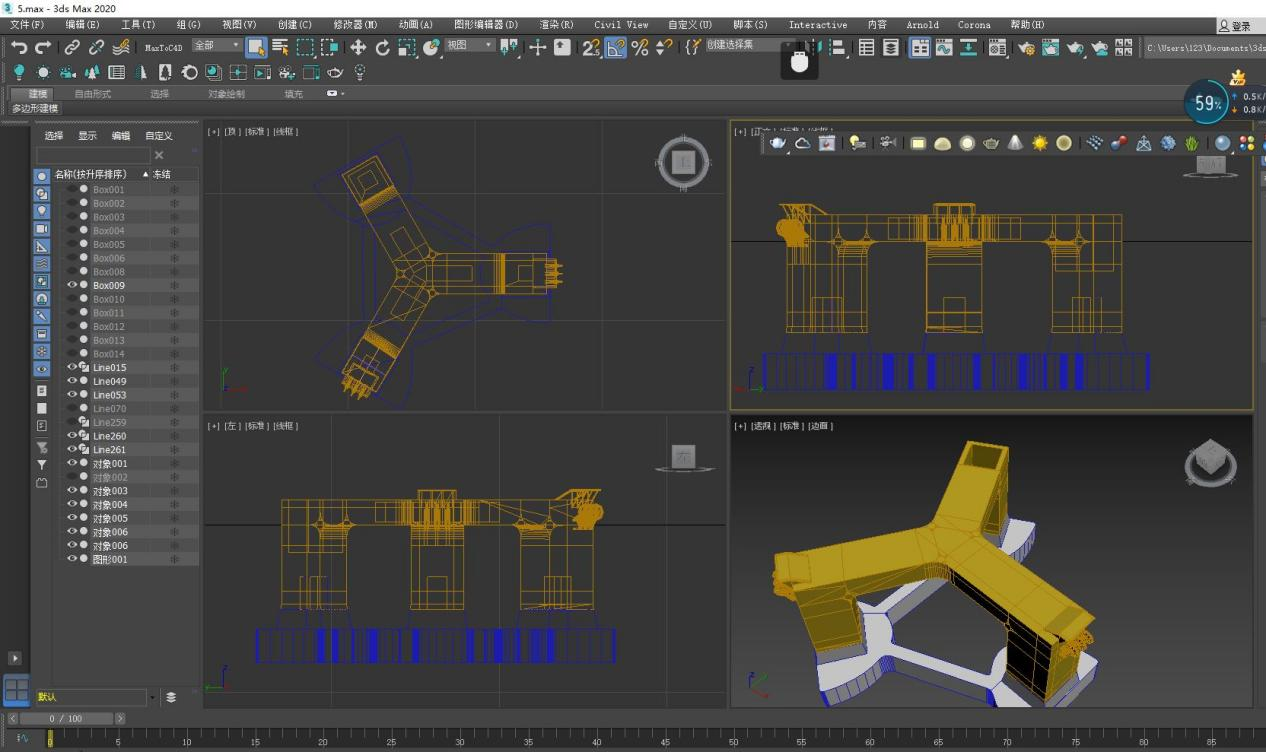
Task: Open the 创建选择集 named selection dropdown
Action: coord(750,45)
